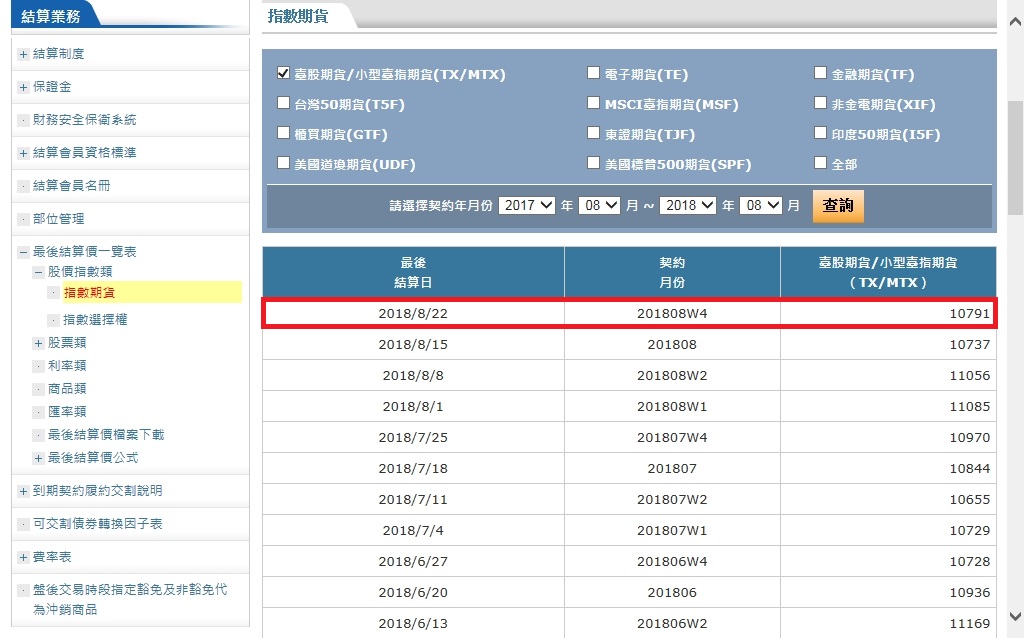The width and height of the screenshot is (1024, 638).
Task: Check the 非金電期貨(XIF) checkbox
Action: pyautogui.click(x=820, y=103)
